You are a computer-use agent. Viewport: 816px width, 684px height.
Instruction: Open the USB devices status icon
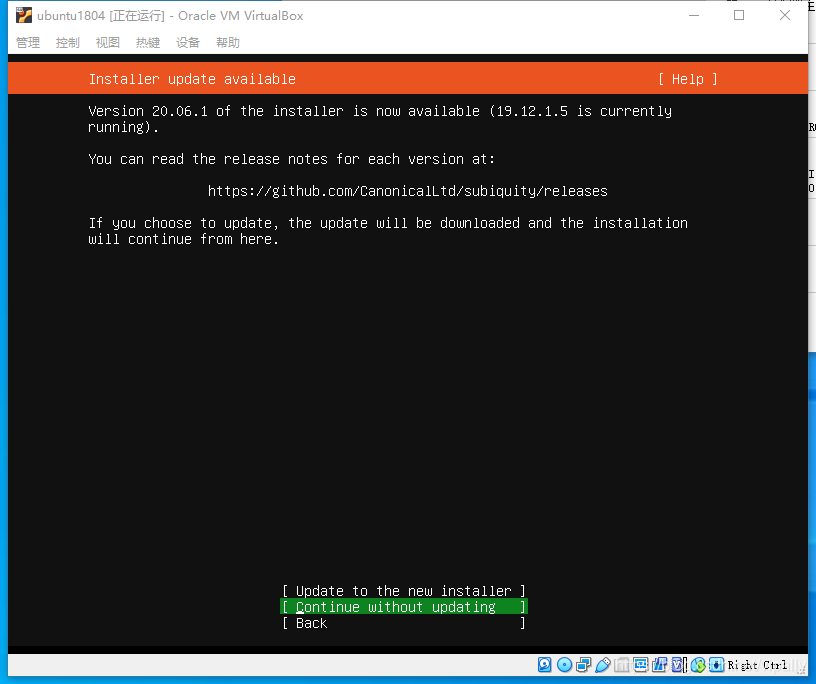pos(603,665)
